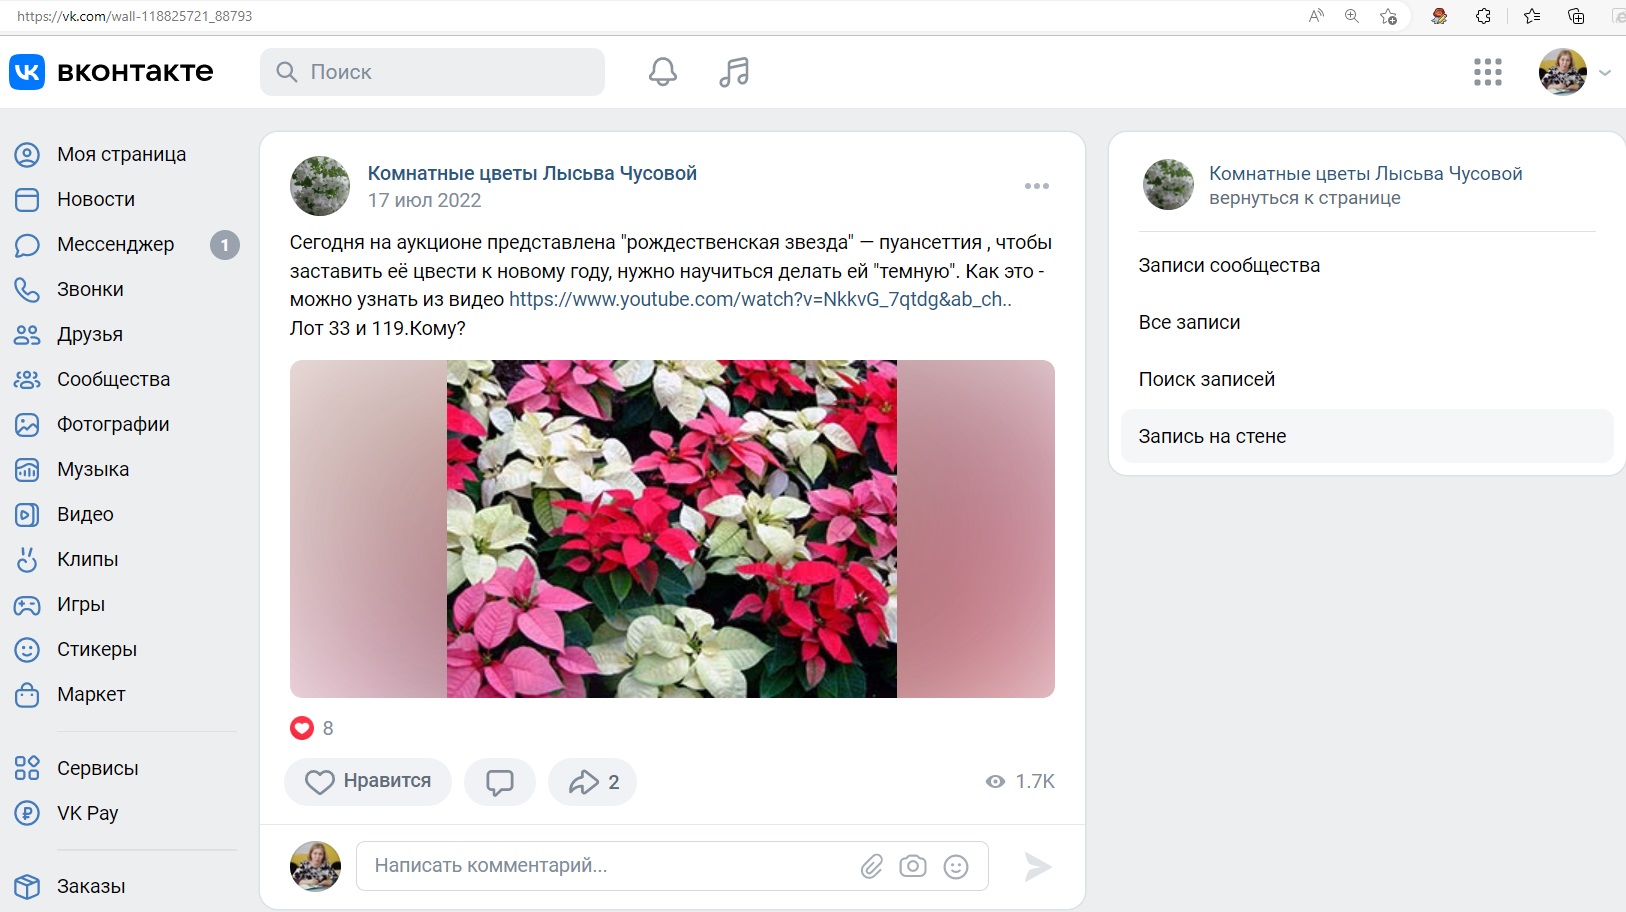Share the post with the arrow button
This screenshot has width=1626, height=912.
(593, 781)
